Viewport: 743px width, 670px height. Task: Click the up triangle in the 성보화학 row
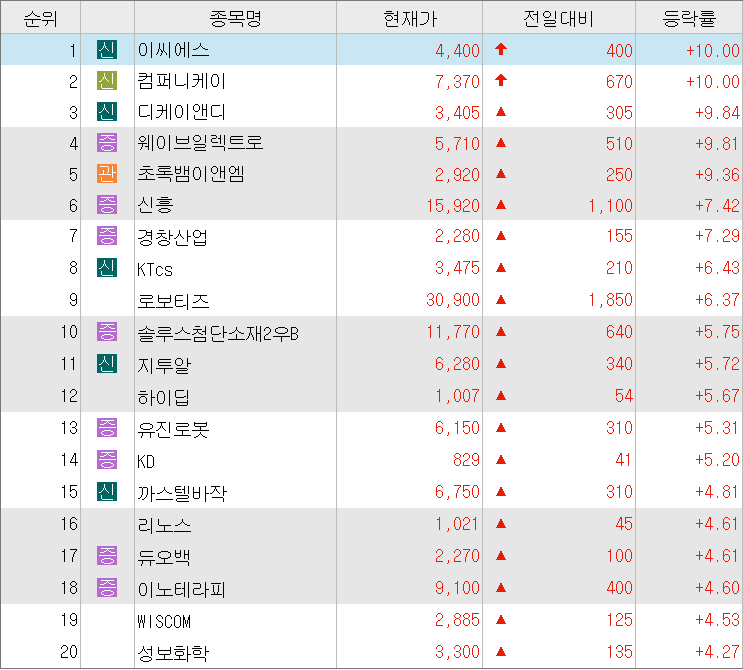(x=501, y=652)
